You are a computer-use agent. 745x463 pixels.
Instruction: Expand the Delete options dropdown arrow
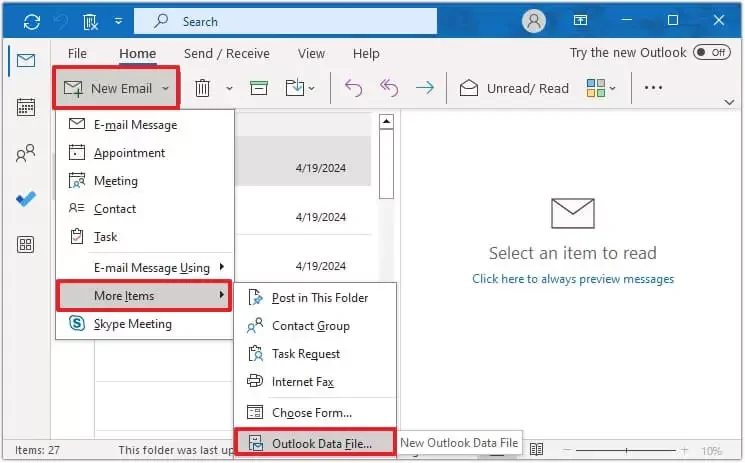(x=229, y=88)
